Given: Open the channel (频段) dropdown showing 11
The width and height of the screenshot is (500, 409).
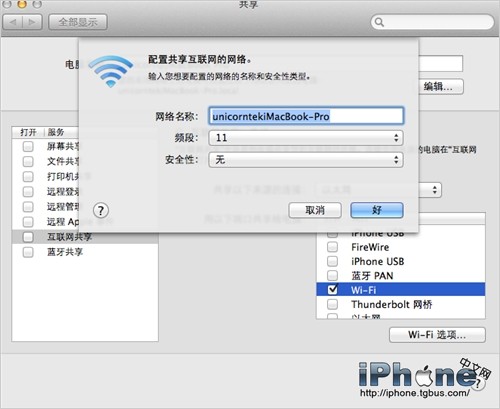Looking at the screenshot, I should click(306, 138).
